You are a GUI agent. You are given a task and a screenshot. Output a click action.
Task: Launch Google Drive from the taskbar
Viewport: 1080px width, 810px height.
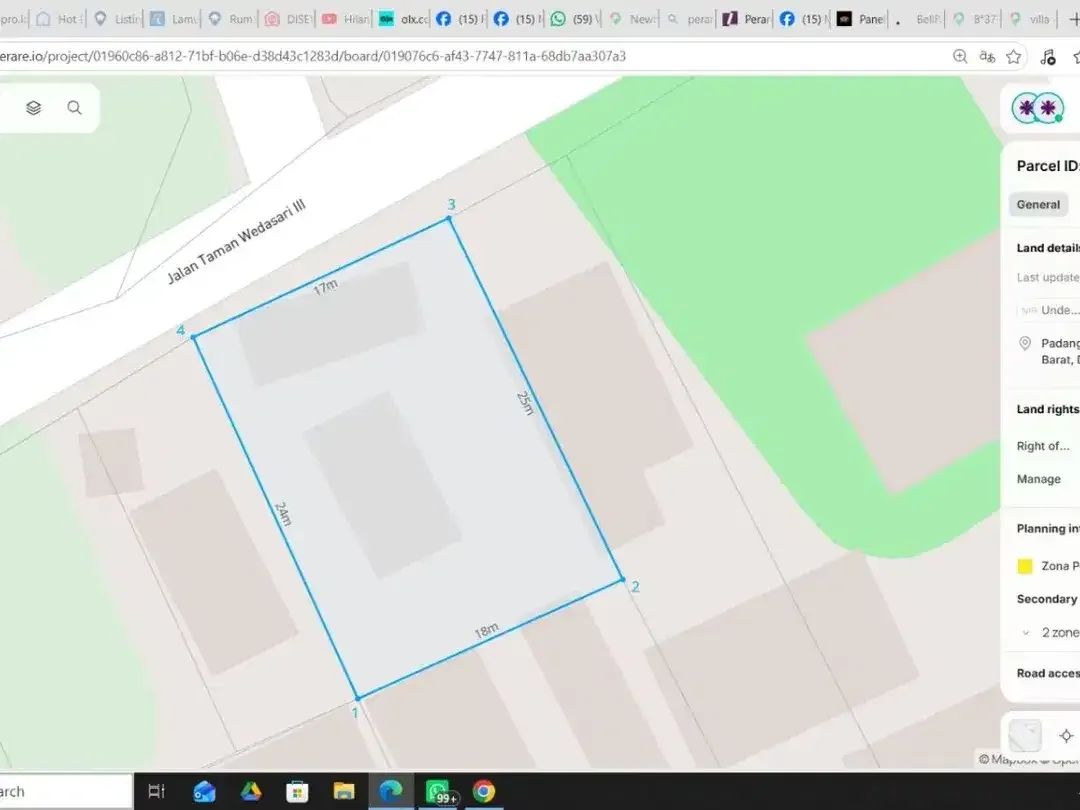[x=251, y=791]
